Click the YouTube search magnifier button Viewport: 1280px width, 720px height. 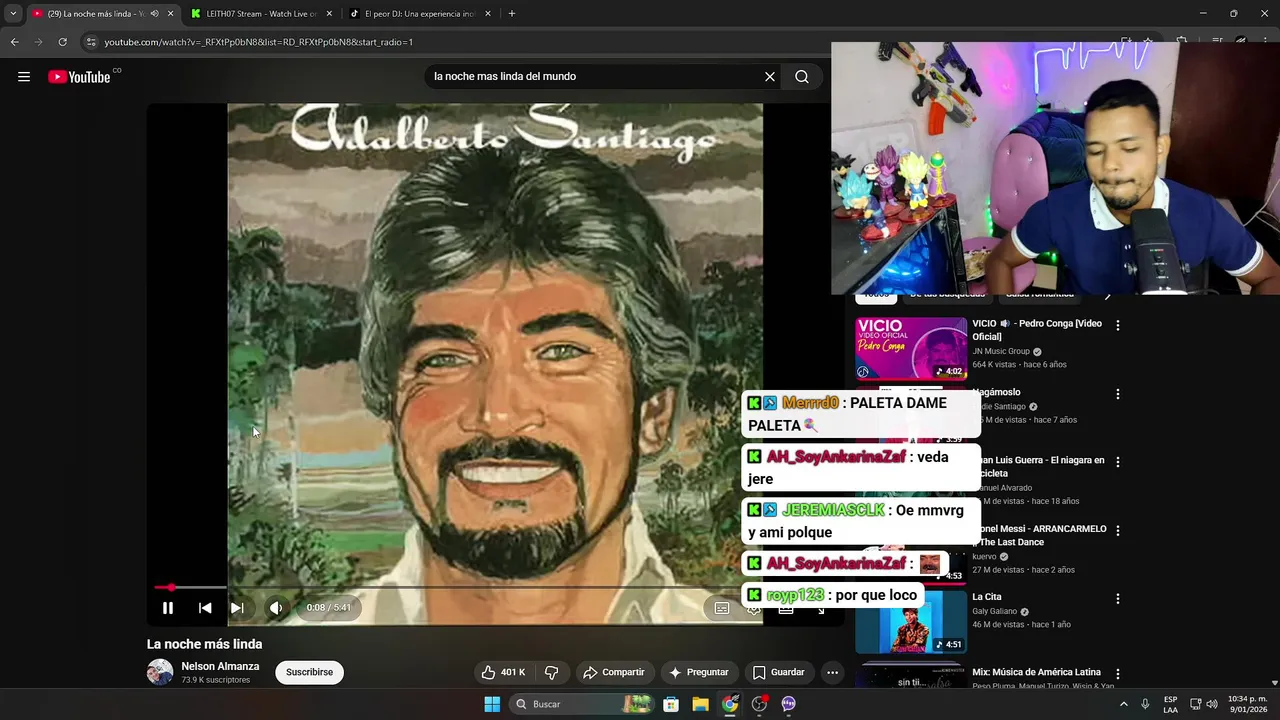pyautogui.click(x=802, y=77)
